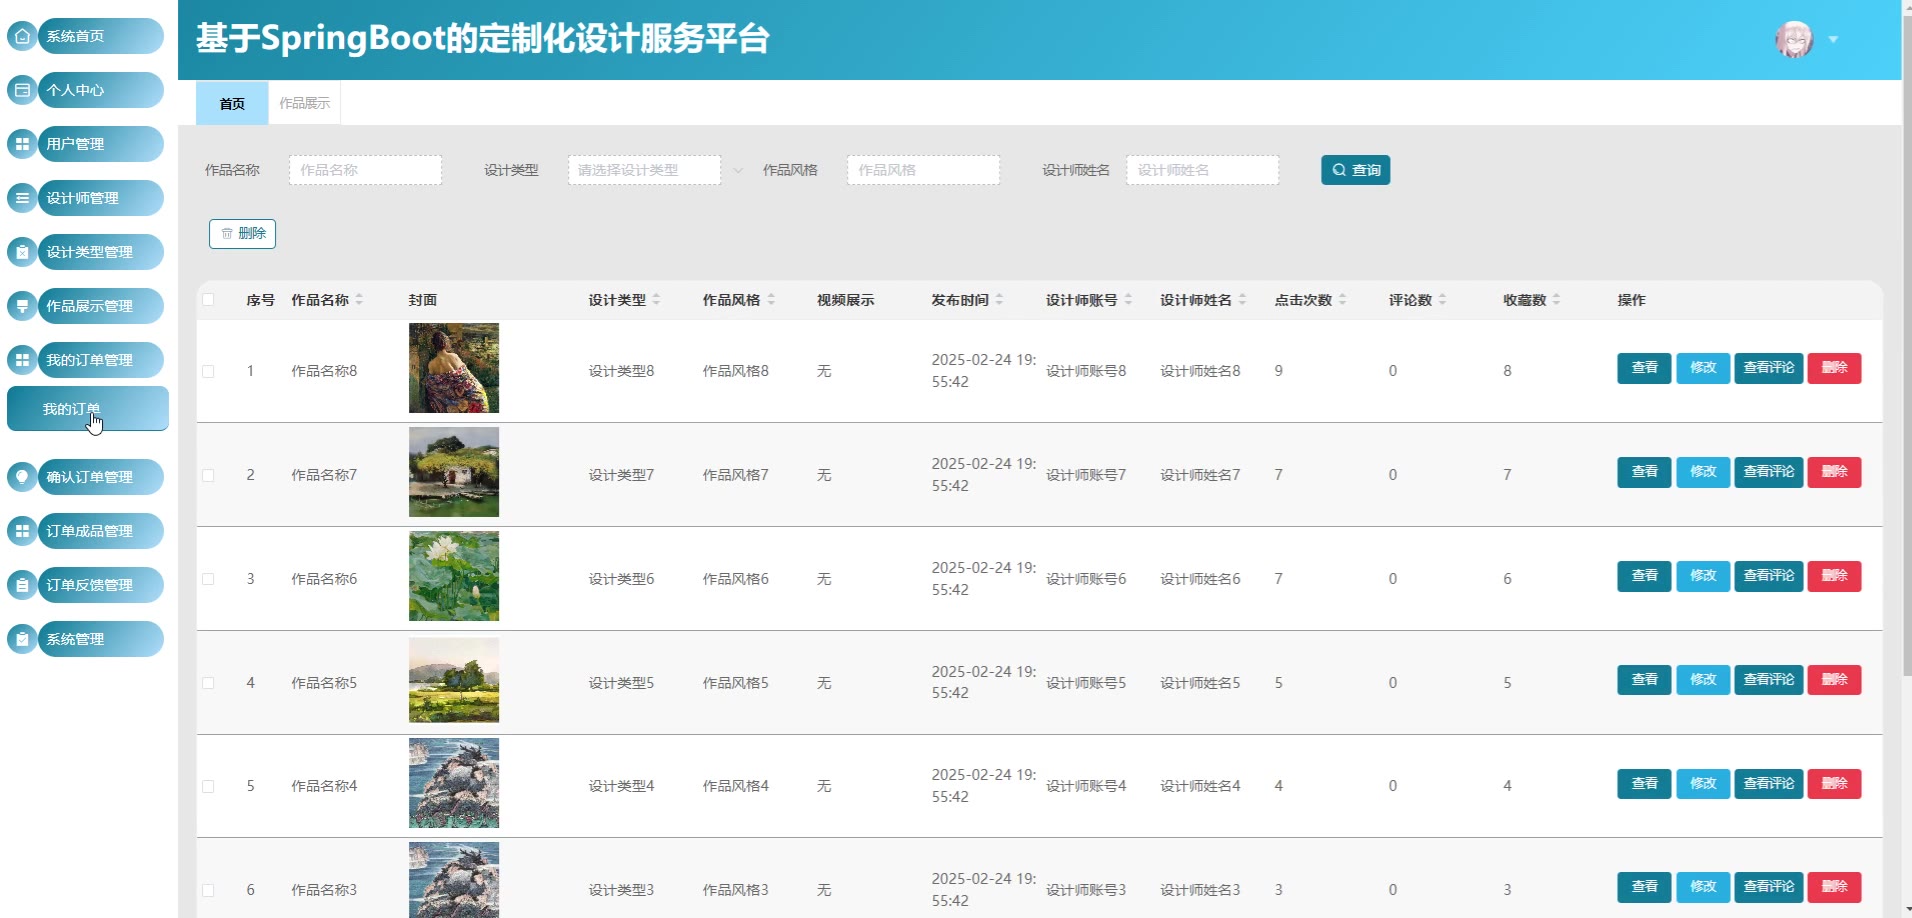The width and height of the screenshot is (1912, 918).
Task: Click the 查询 search button
Action: (1355, 170)
